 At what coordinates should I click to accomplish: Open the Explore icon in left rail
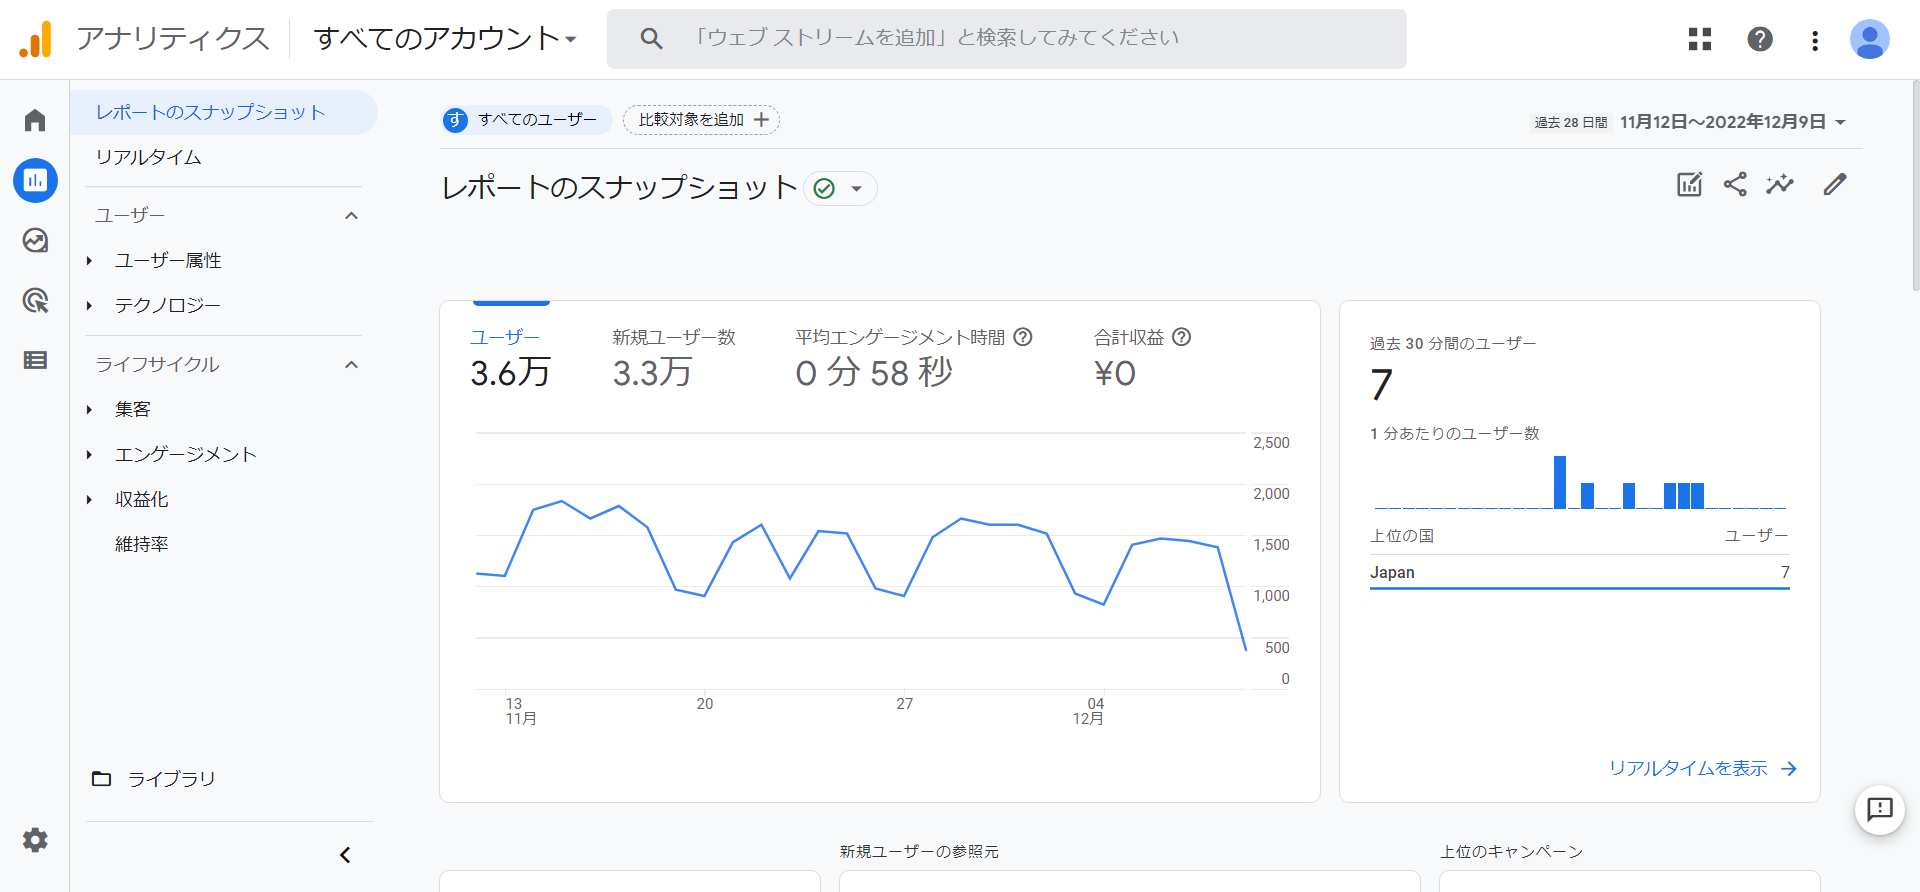(35, 241)
